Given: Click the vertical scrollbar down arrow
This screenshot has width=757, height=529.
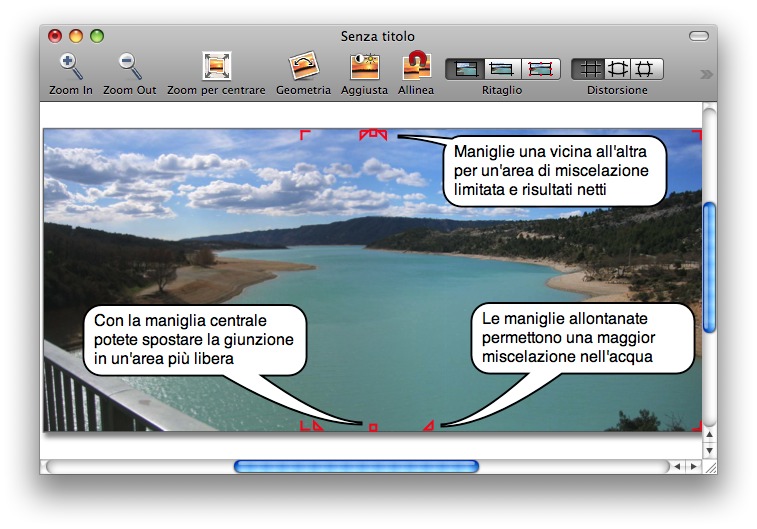Looking at the screenshot, I should pyautogui.click(x=709, y=450).
